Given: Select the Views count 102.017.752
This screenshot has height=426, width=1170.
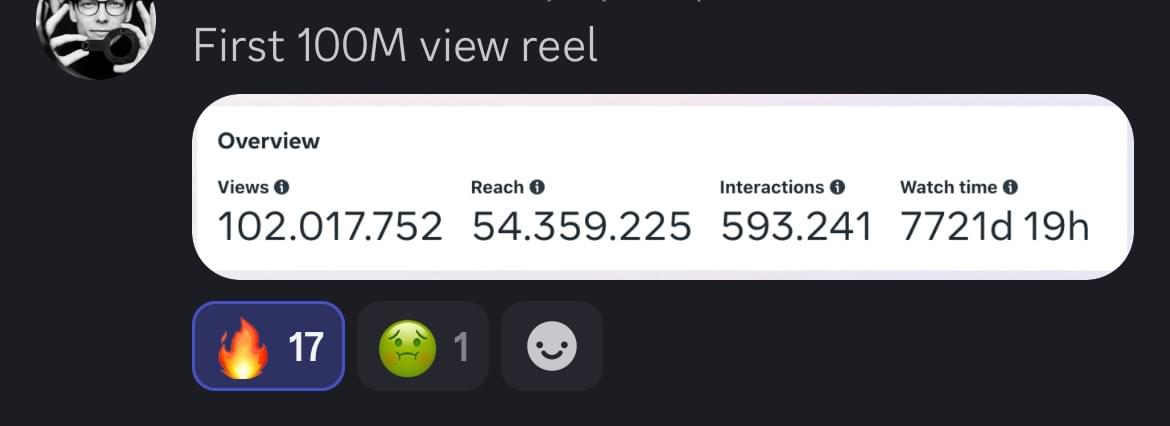Looking at the screenshot, I should pyautogui.click(x=329, y=227).
